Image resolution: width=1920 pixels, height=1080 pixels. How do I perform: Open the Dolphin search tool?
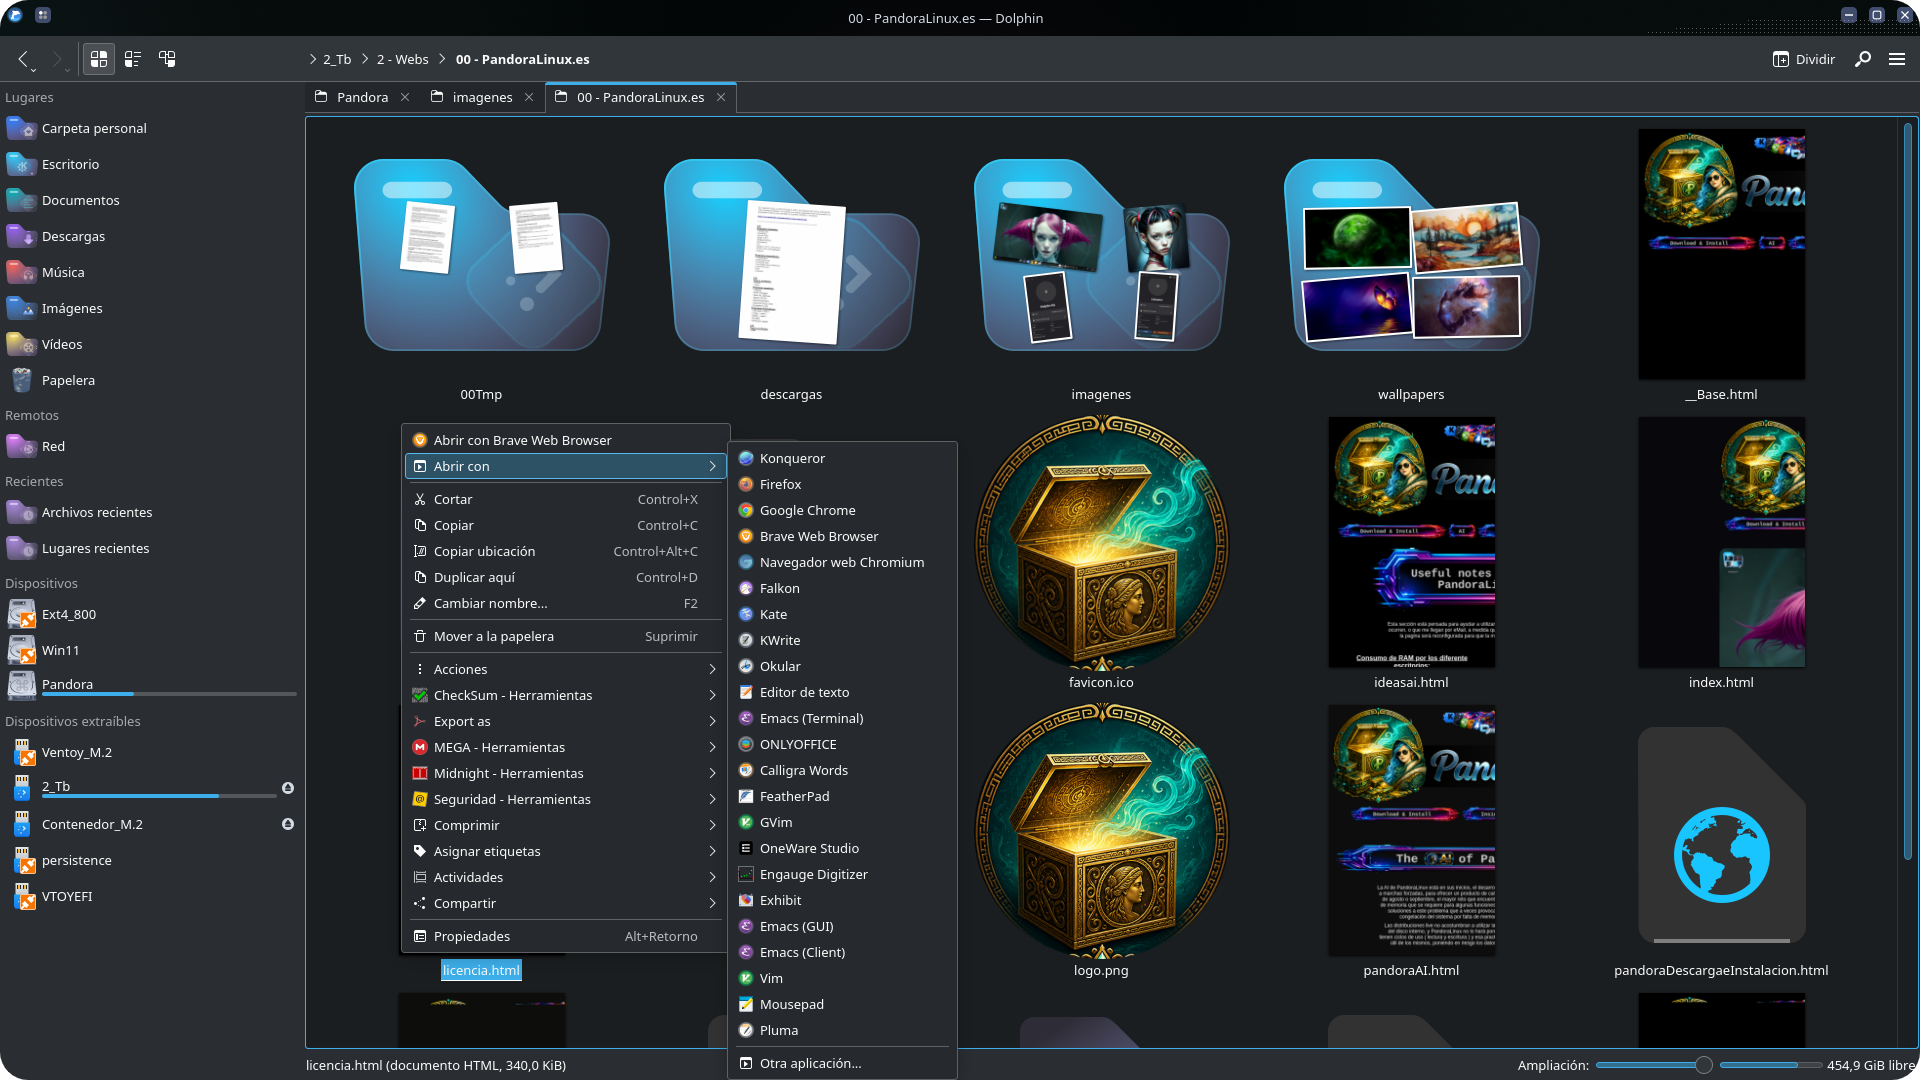coord(1863,59)
